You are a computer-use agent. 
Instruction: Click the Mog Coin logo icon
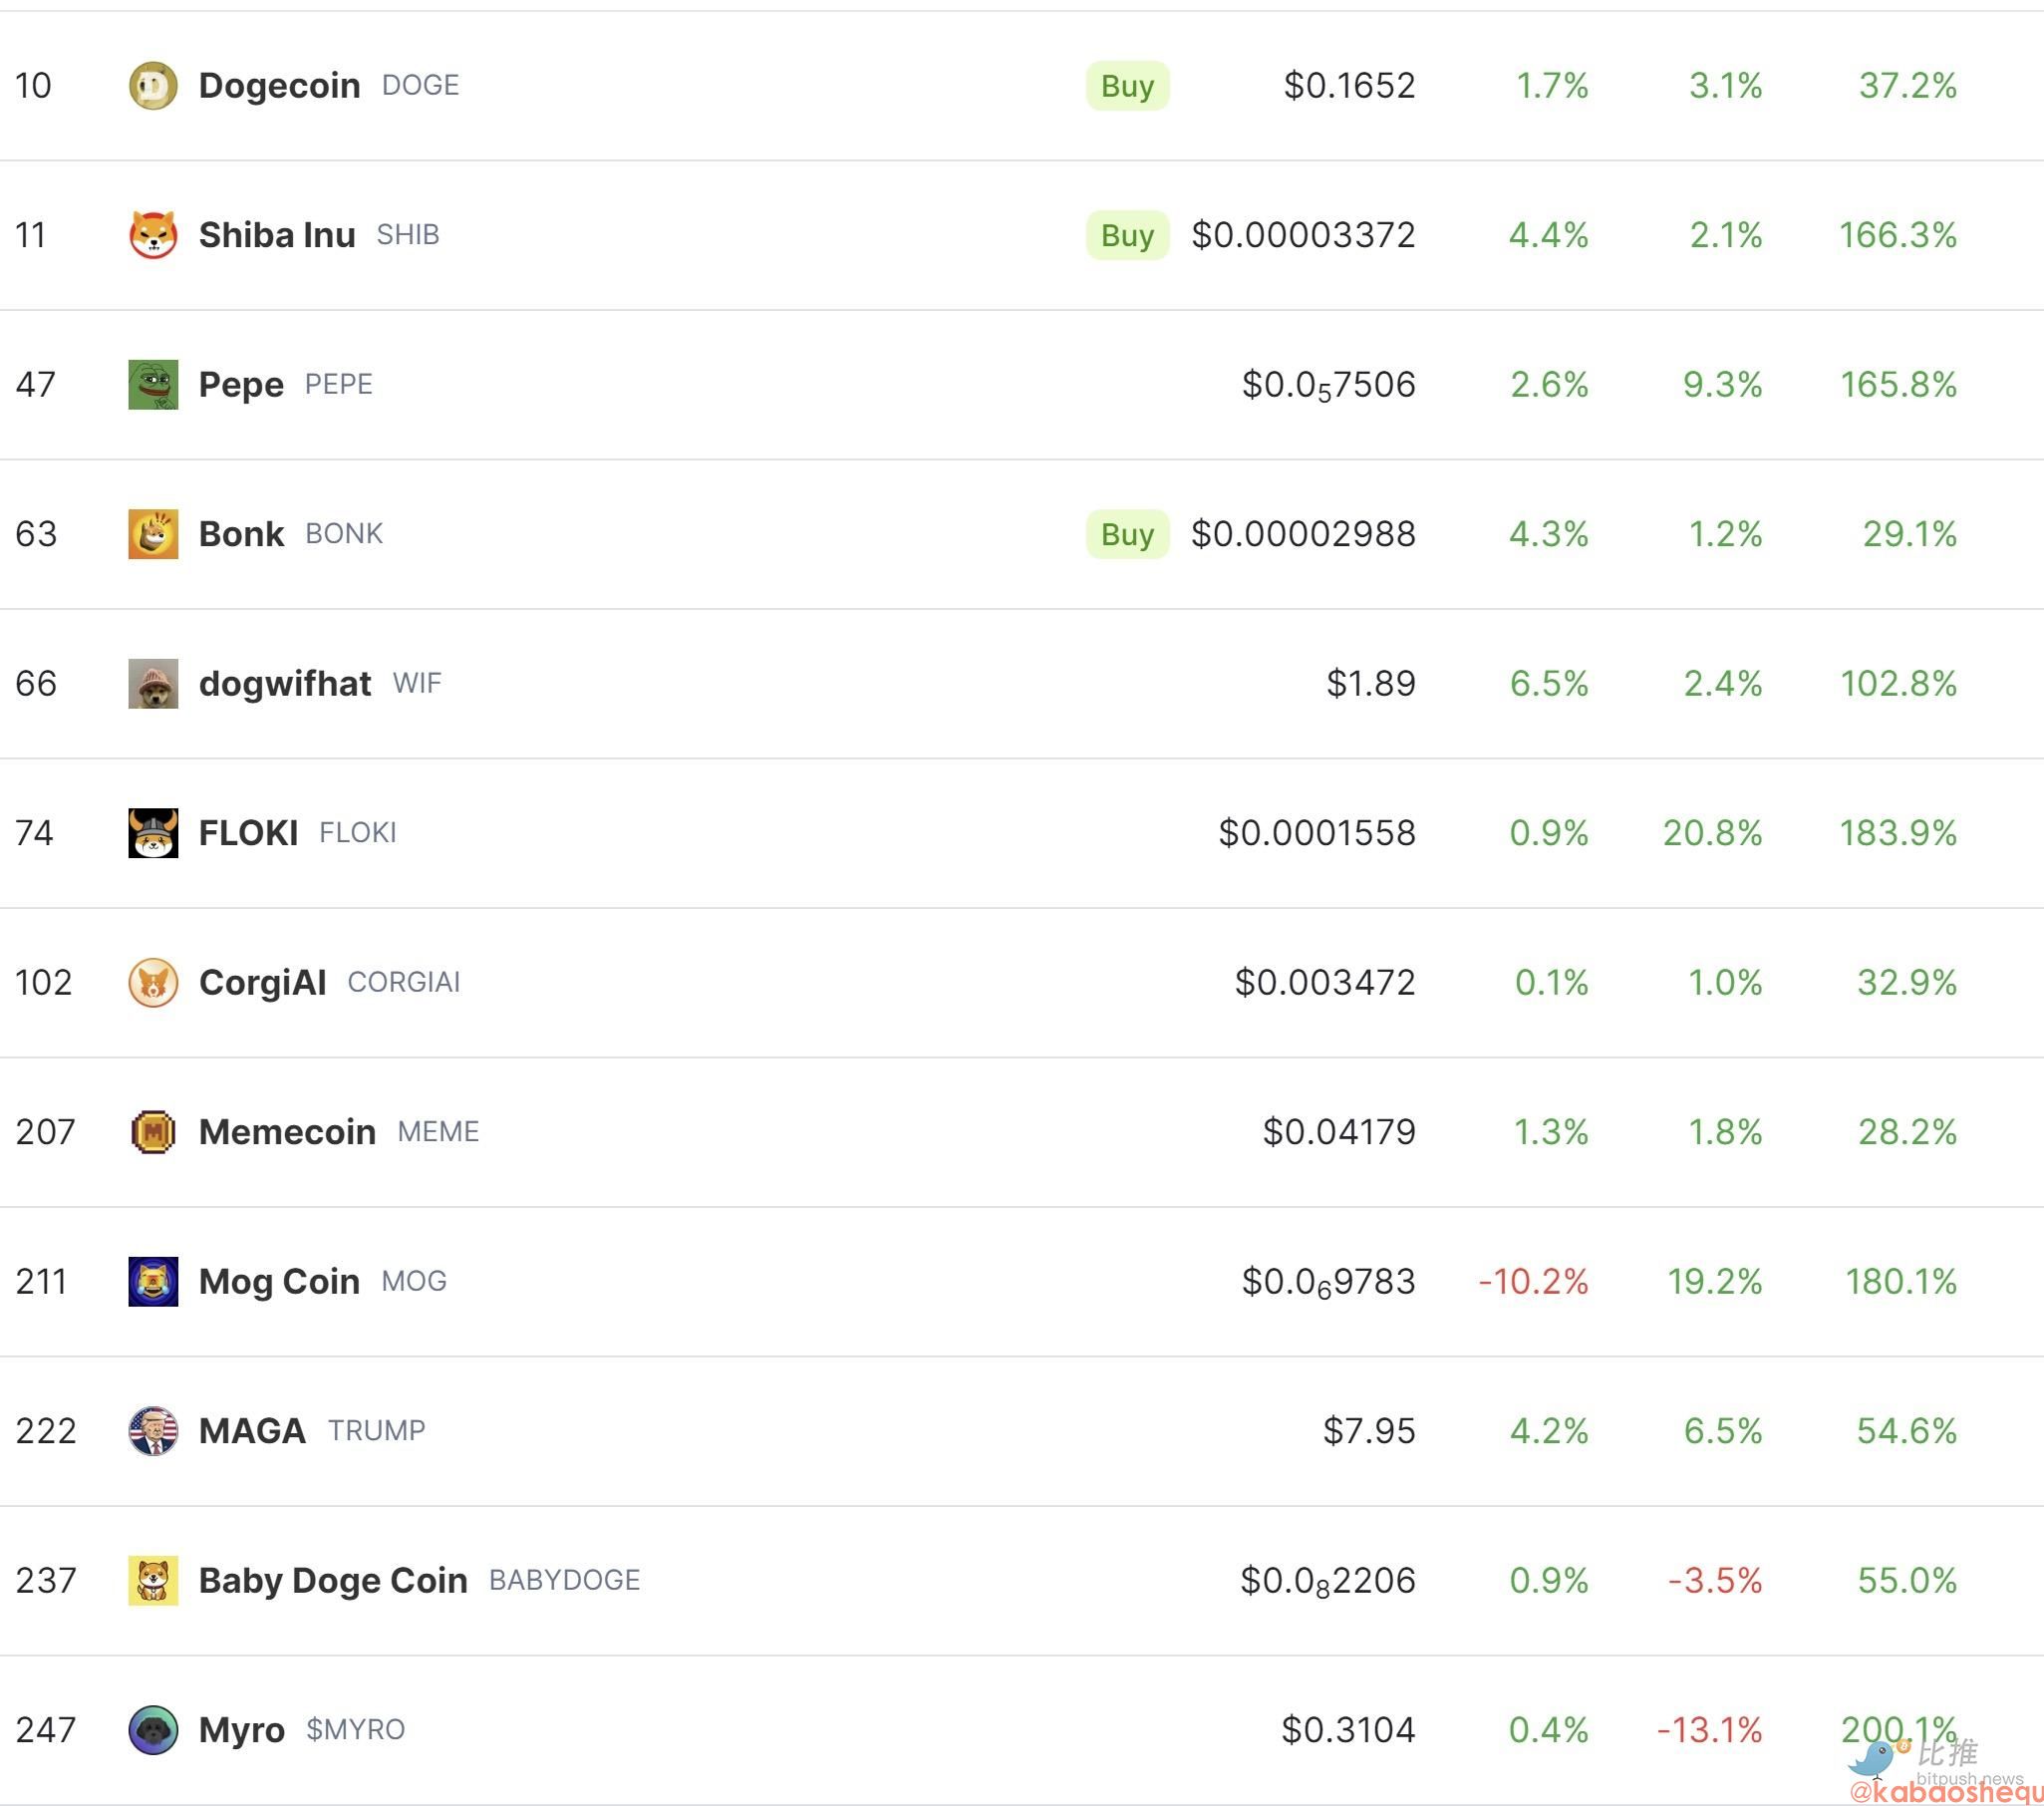tap(153, 1281)
